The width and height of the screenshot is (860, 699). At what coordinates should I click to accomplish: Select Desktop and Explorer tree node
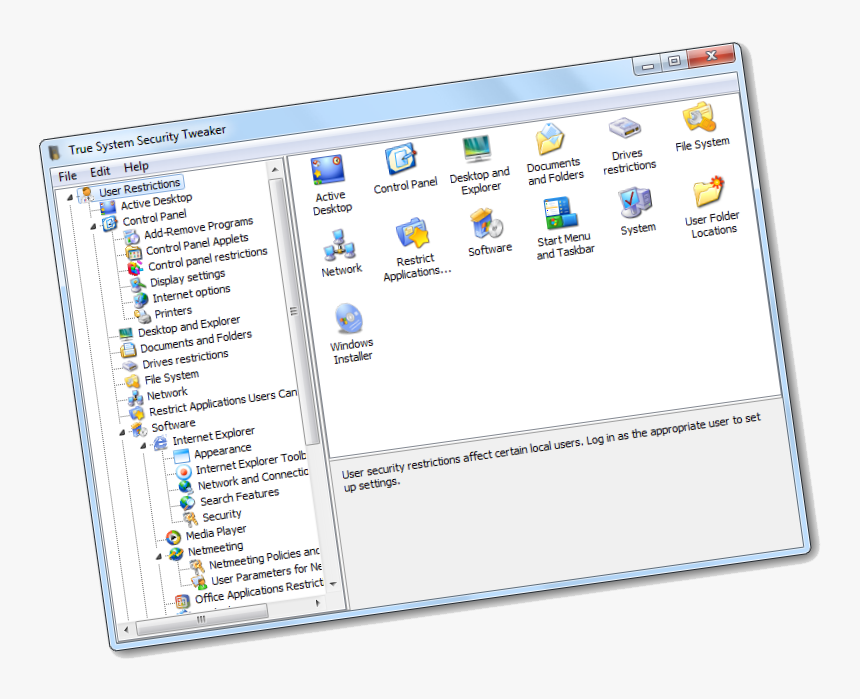click(x=189, y=326)
